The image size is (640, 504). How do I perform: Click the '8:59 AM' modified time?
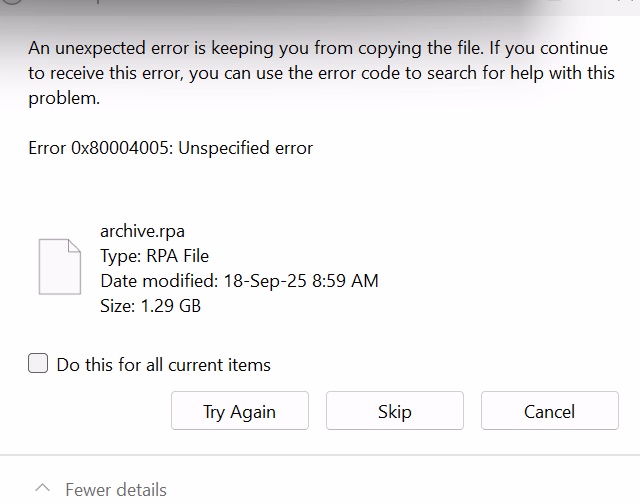click(x=345, y=281)
